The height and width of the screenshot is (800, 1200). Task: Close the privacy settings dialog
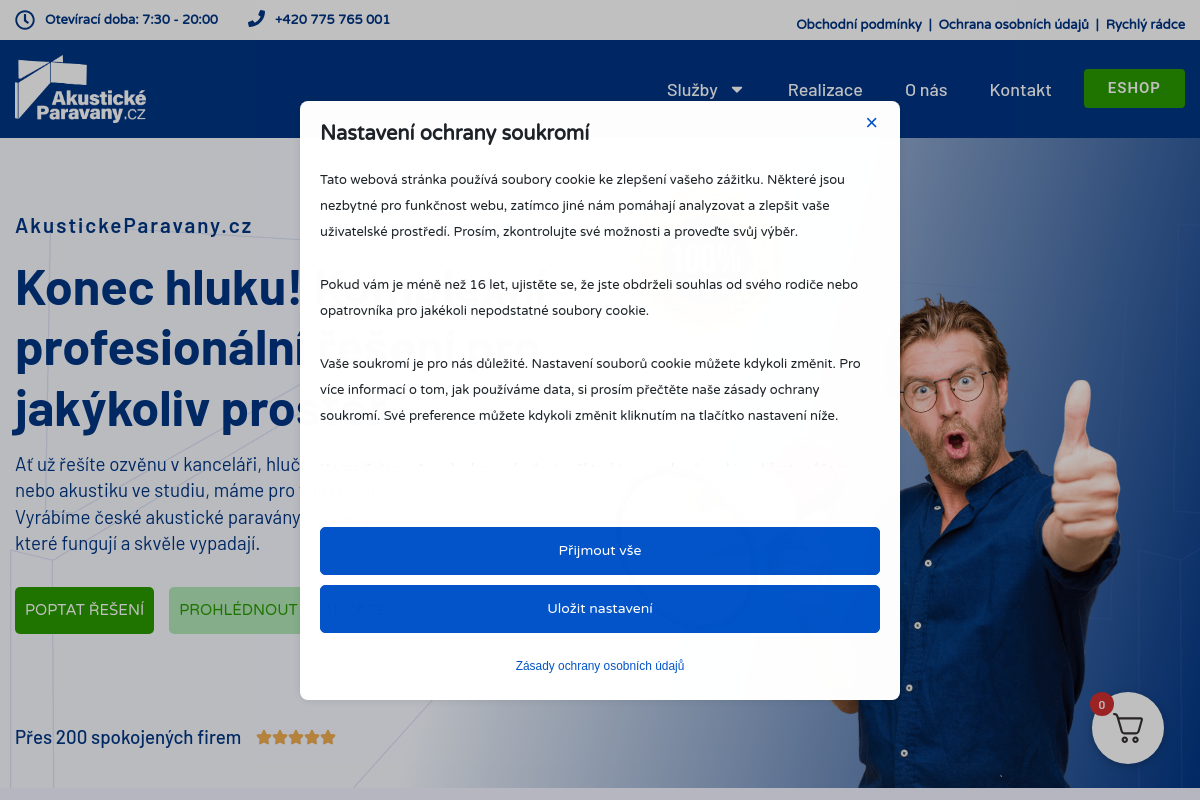coord(871,122)
